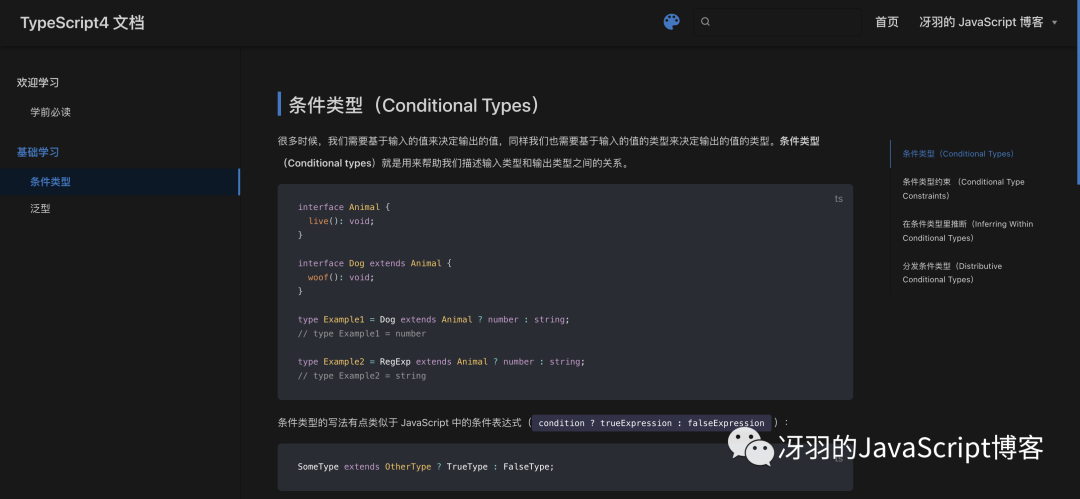Viewport: 1080px width, 499px height.
Task: Click the page heading 条件类型（Conditional Types）
Action: 413,105
